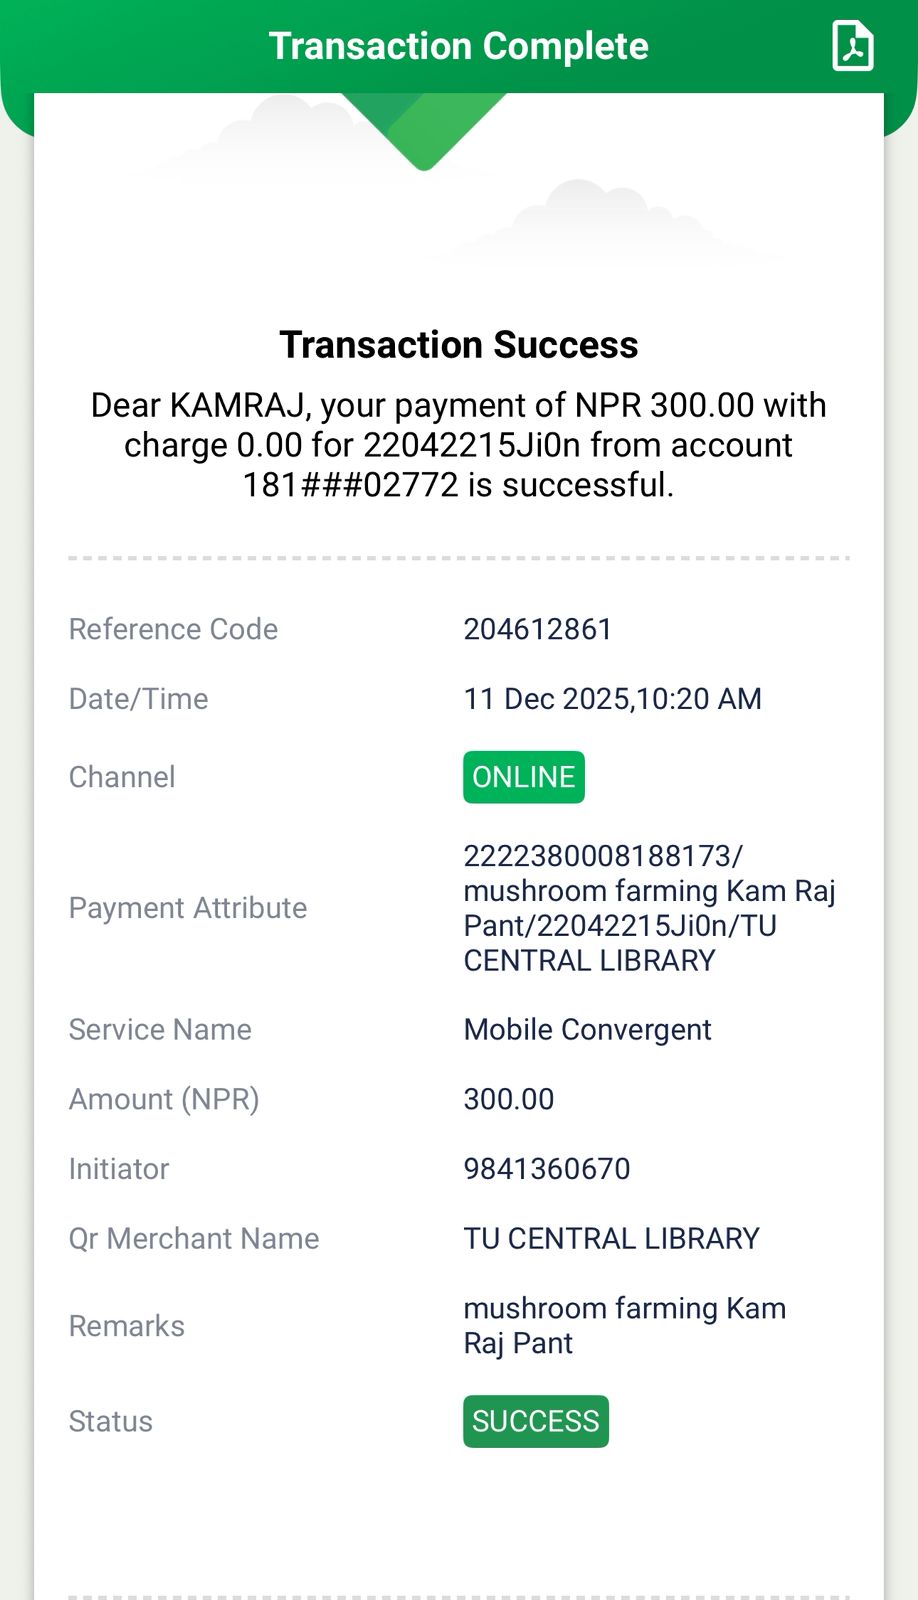Tap the Channel label
The width and height of the screenshot is (918, 1600).
[x=121, y=777]
